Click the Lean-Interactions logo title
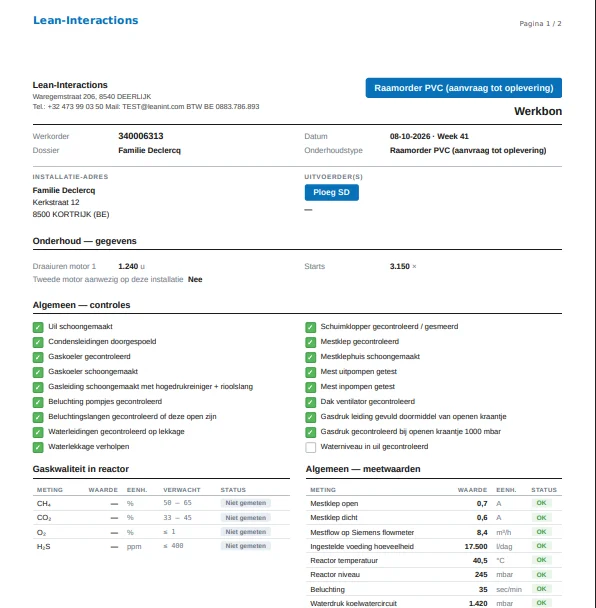The height and width of the screenshot is (608, 596). point(86,20)
